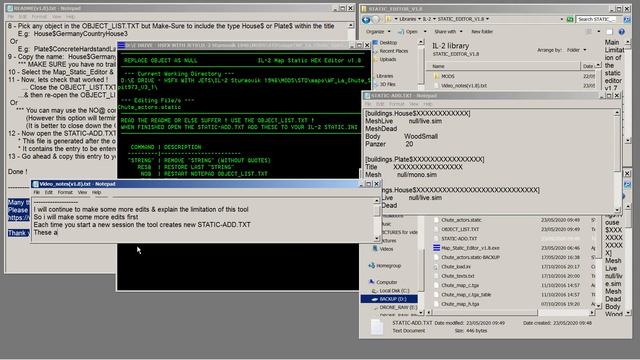Screen dimensions: 640x360
Task: Click Date column header in file list
Action: tap(588, 66)
